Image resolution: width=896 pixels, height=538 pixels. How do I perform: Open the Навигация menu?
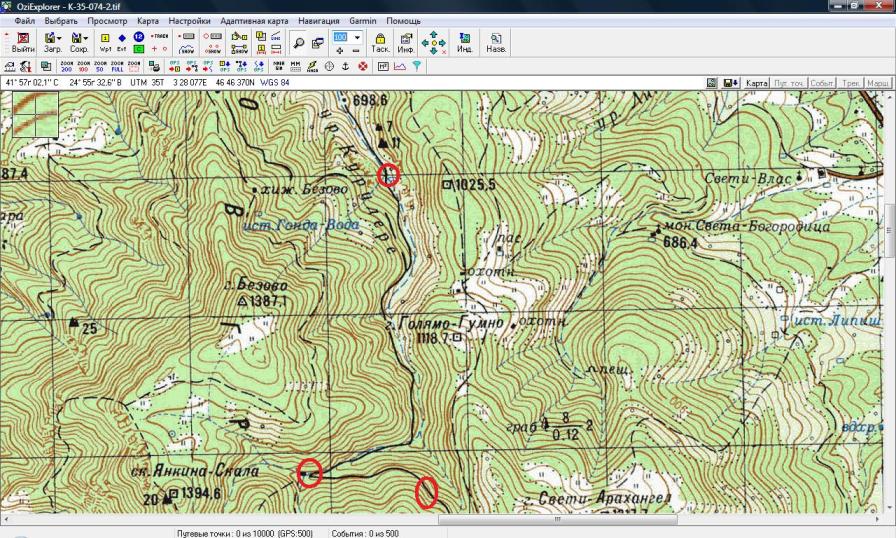point(318,20)
